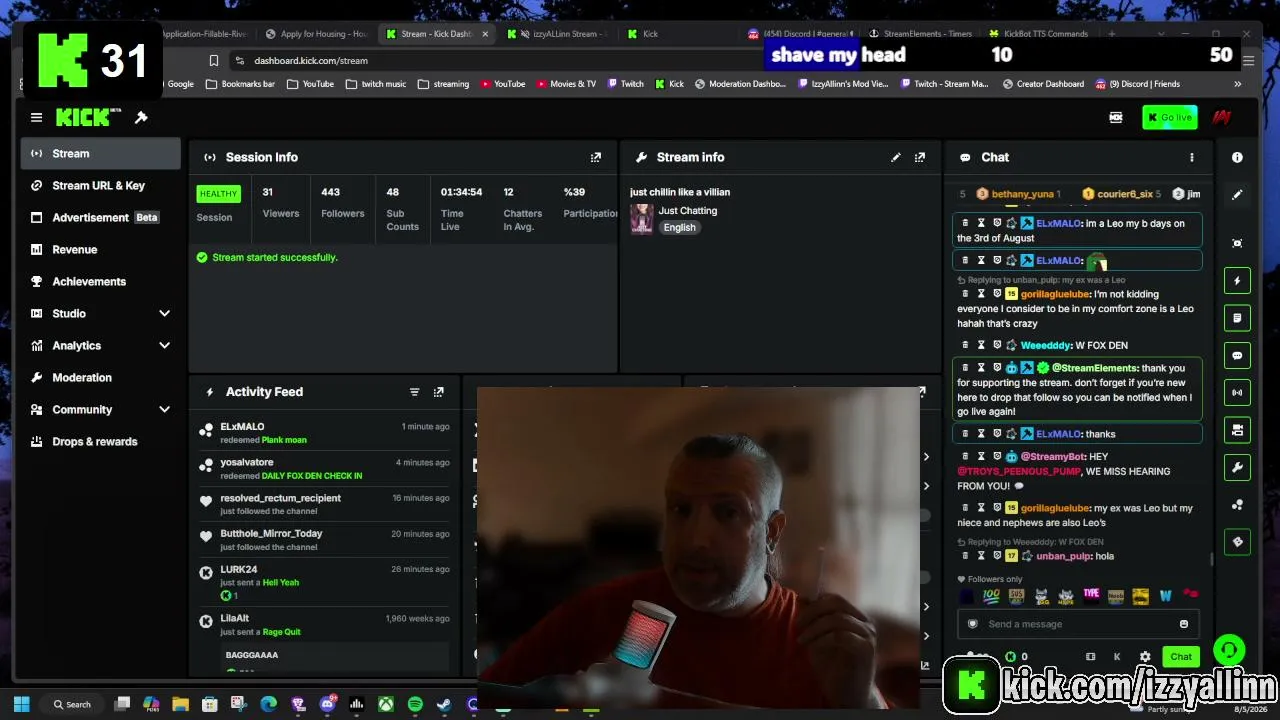
Task: Open Spotify from the taskbar
Action: [415, 704]
